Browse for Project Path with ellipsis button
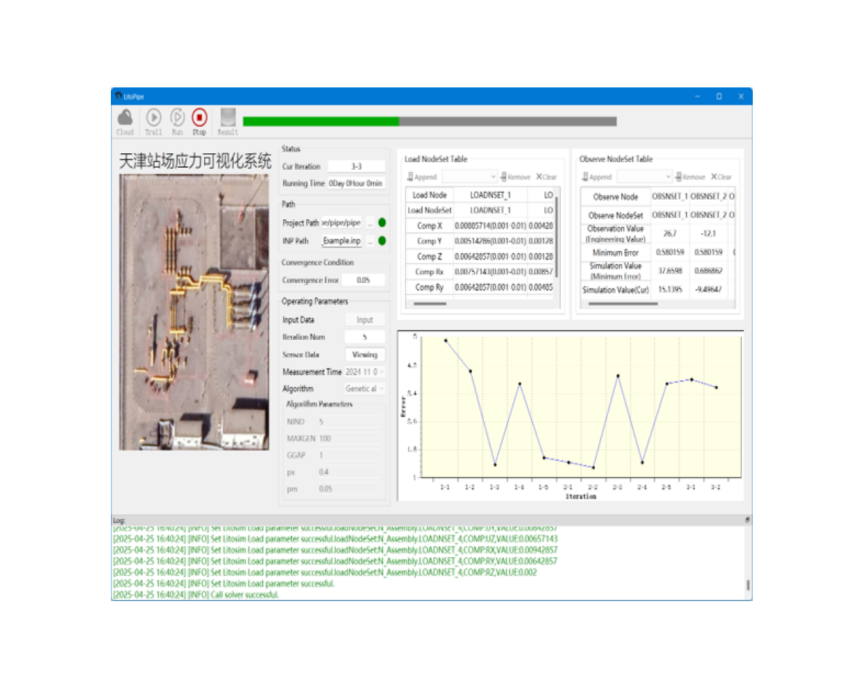This screenshot has width=850, height=680. tap(370, 223)
